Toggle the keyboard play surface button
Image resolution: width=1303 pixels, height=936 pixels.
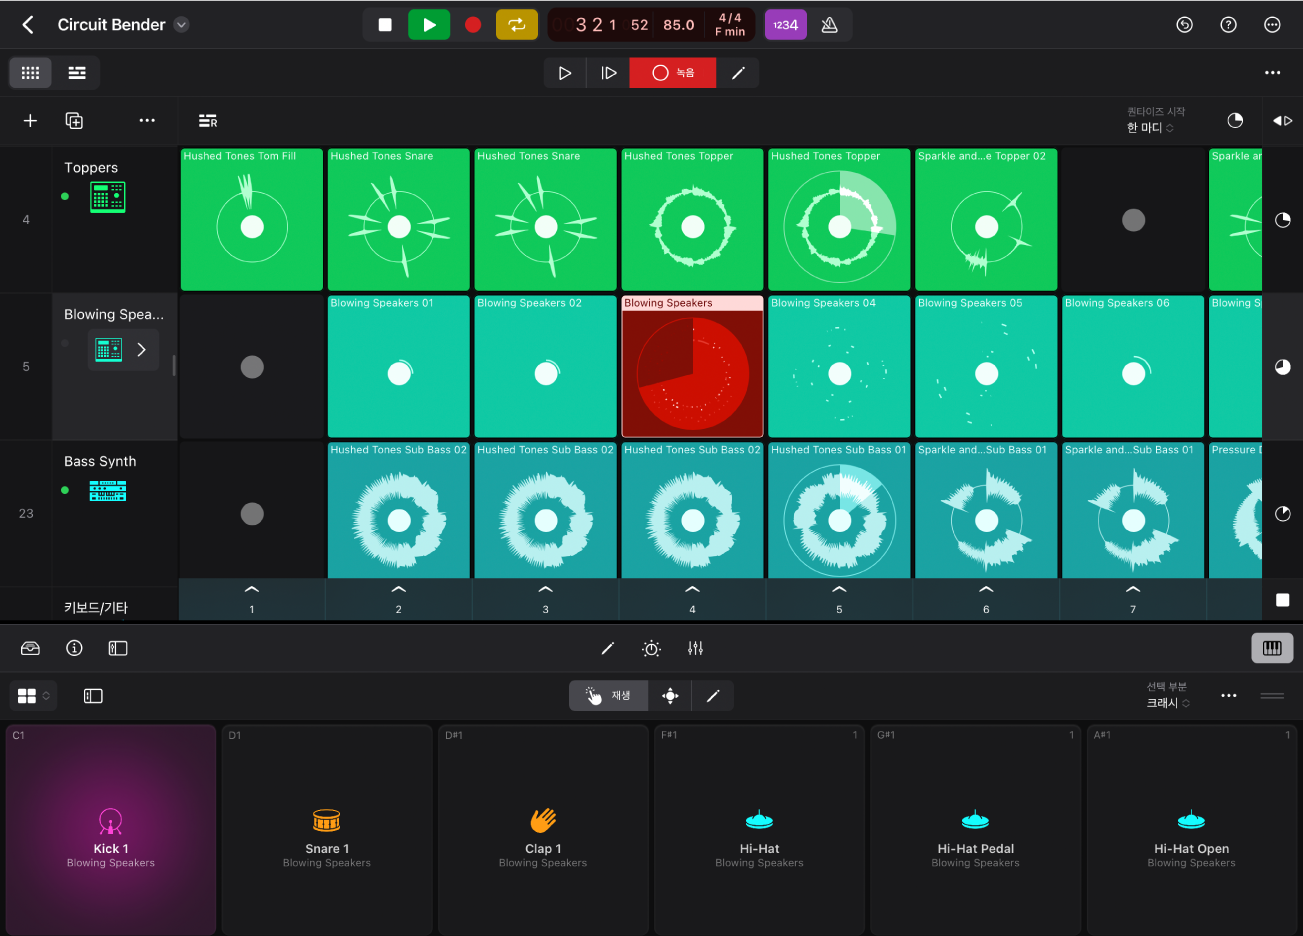click(1272, 648)
